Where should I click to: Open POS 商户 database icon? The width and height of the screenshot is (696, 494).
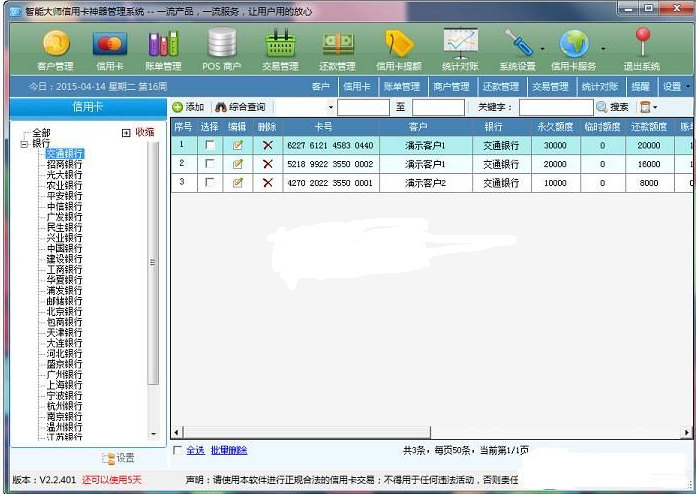[222, 43]
